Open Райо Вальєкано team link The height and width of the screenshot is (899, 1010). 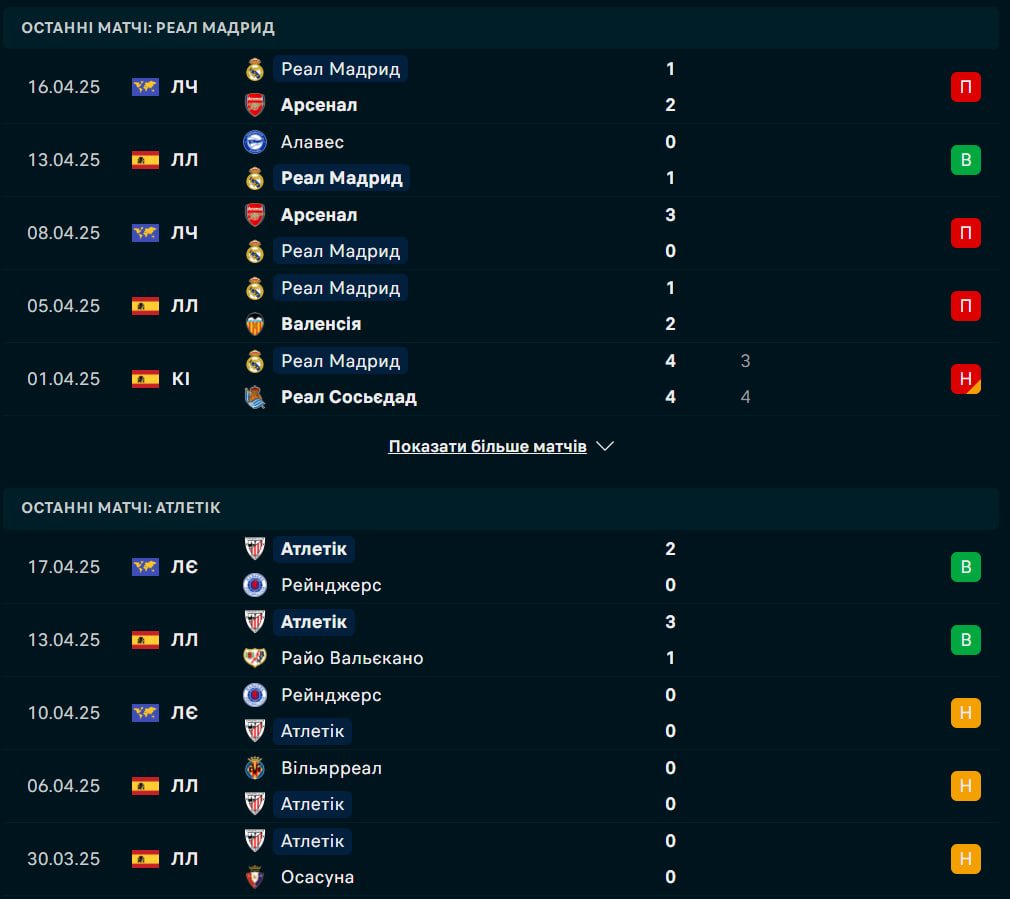coord(352,658)
